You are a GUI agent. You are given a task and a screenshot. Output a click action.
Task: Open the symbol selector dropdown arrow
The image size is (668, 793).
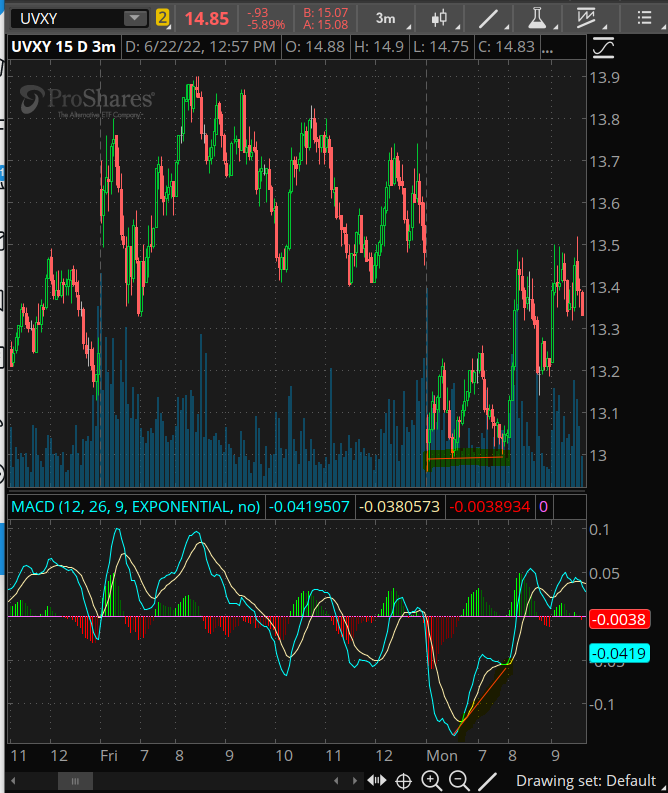point(135,19)
